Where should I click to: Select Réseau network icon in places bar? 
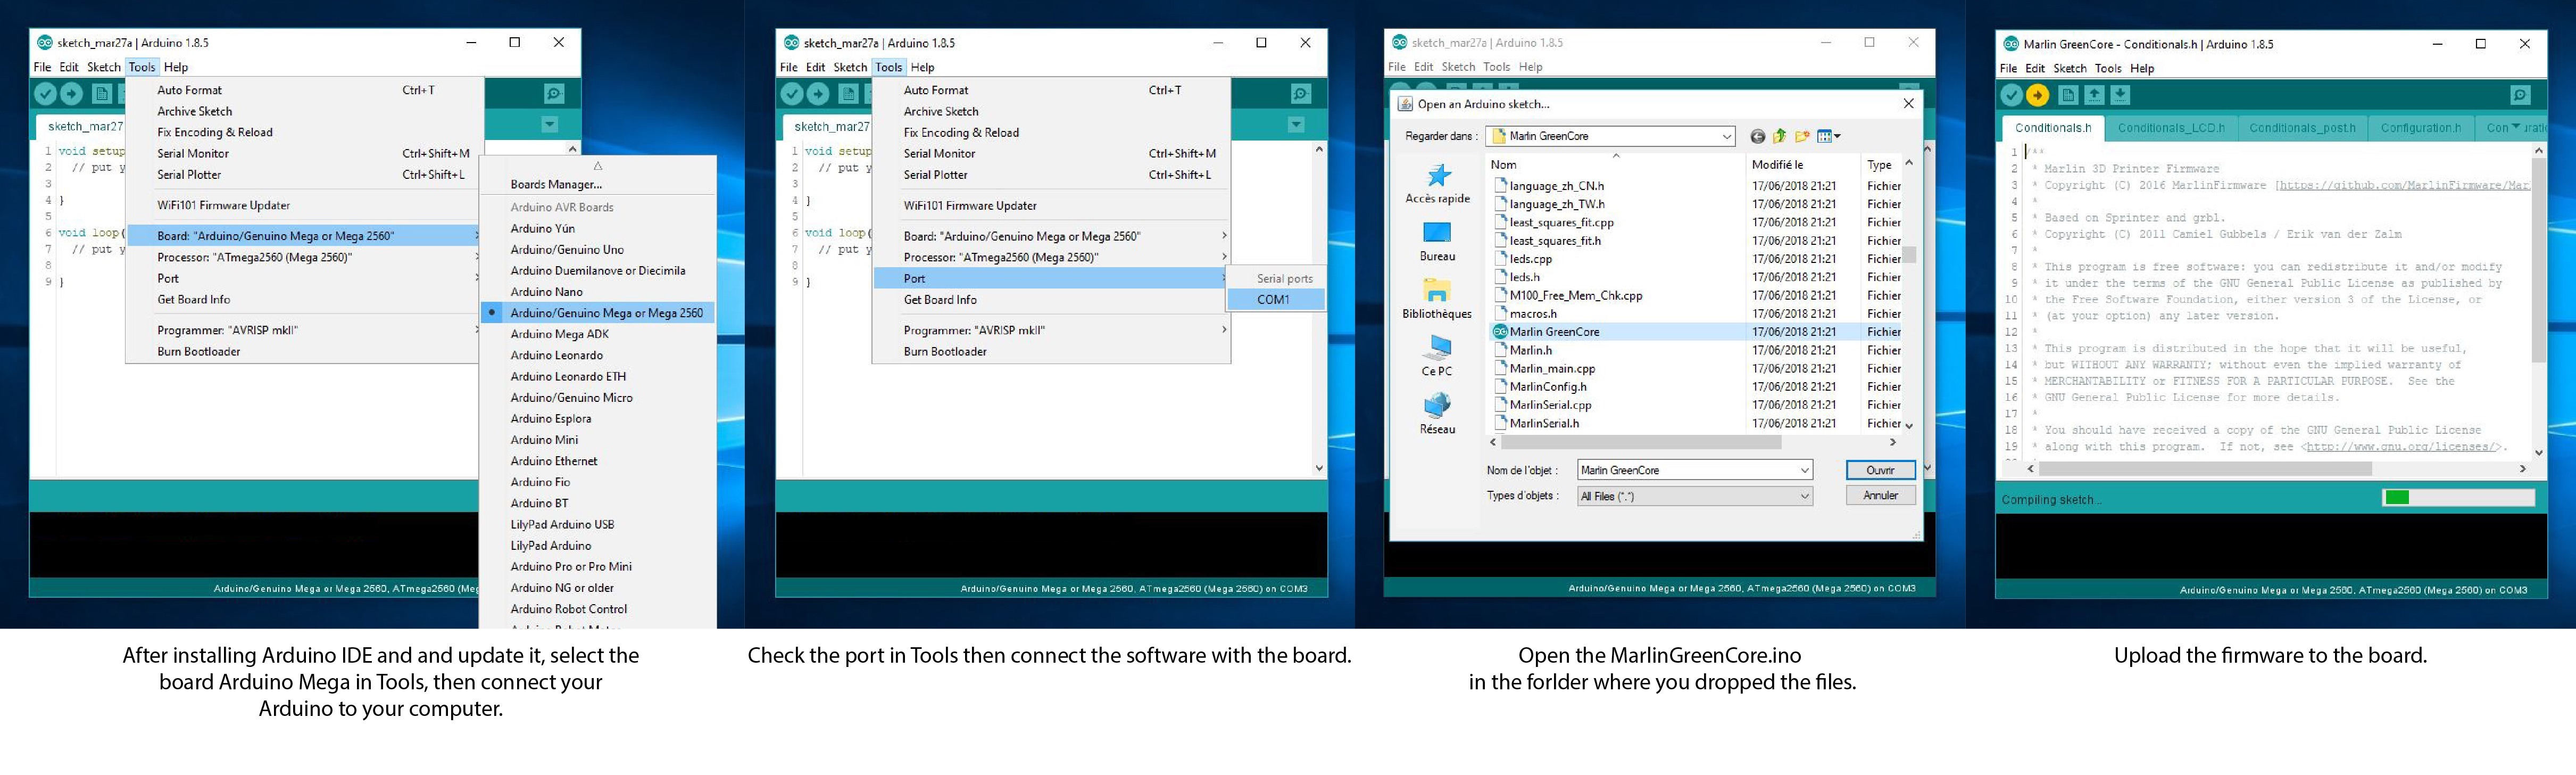click(x=1437, y=405)
